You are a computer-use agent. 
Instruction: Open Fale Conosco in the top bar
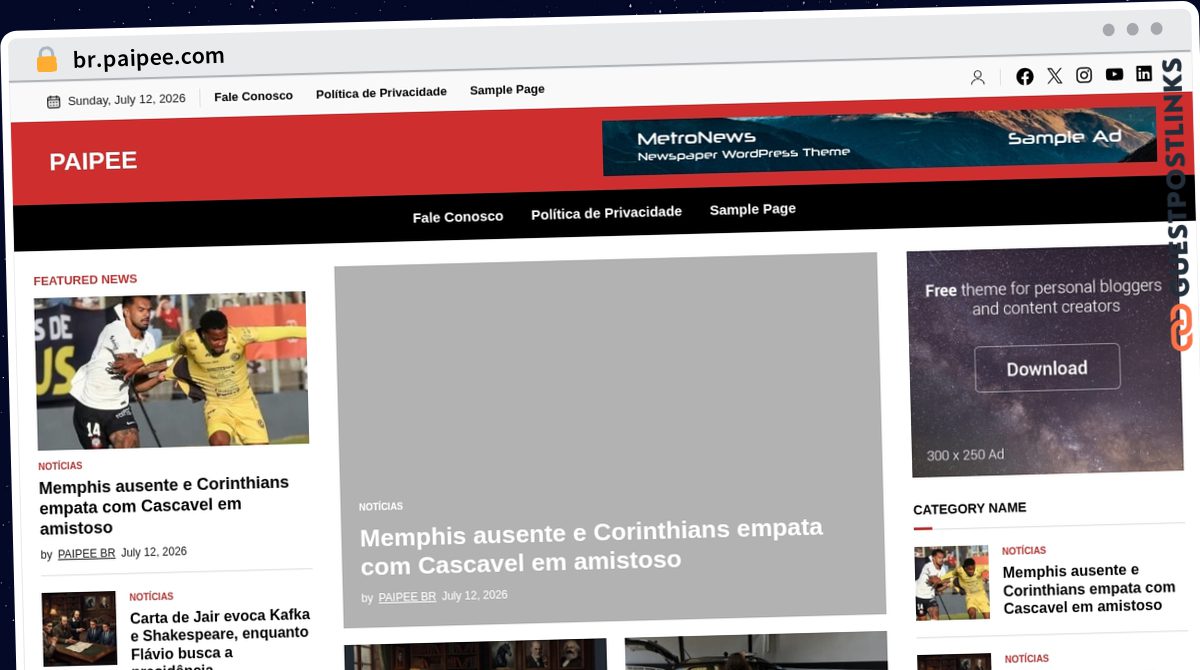[x=253, y=96]
